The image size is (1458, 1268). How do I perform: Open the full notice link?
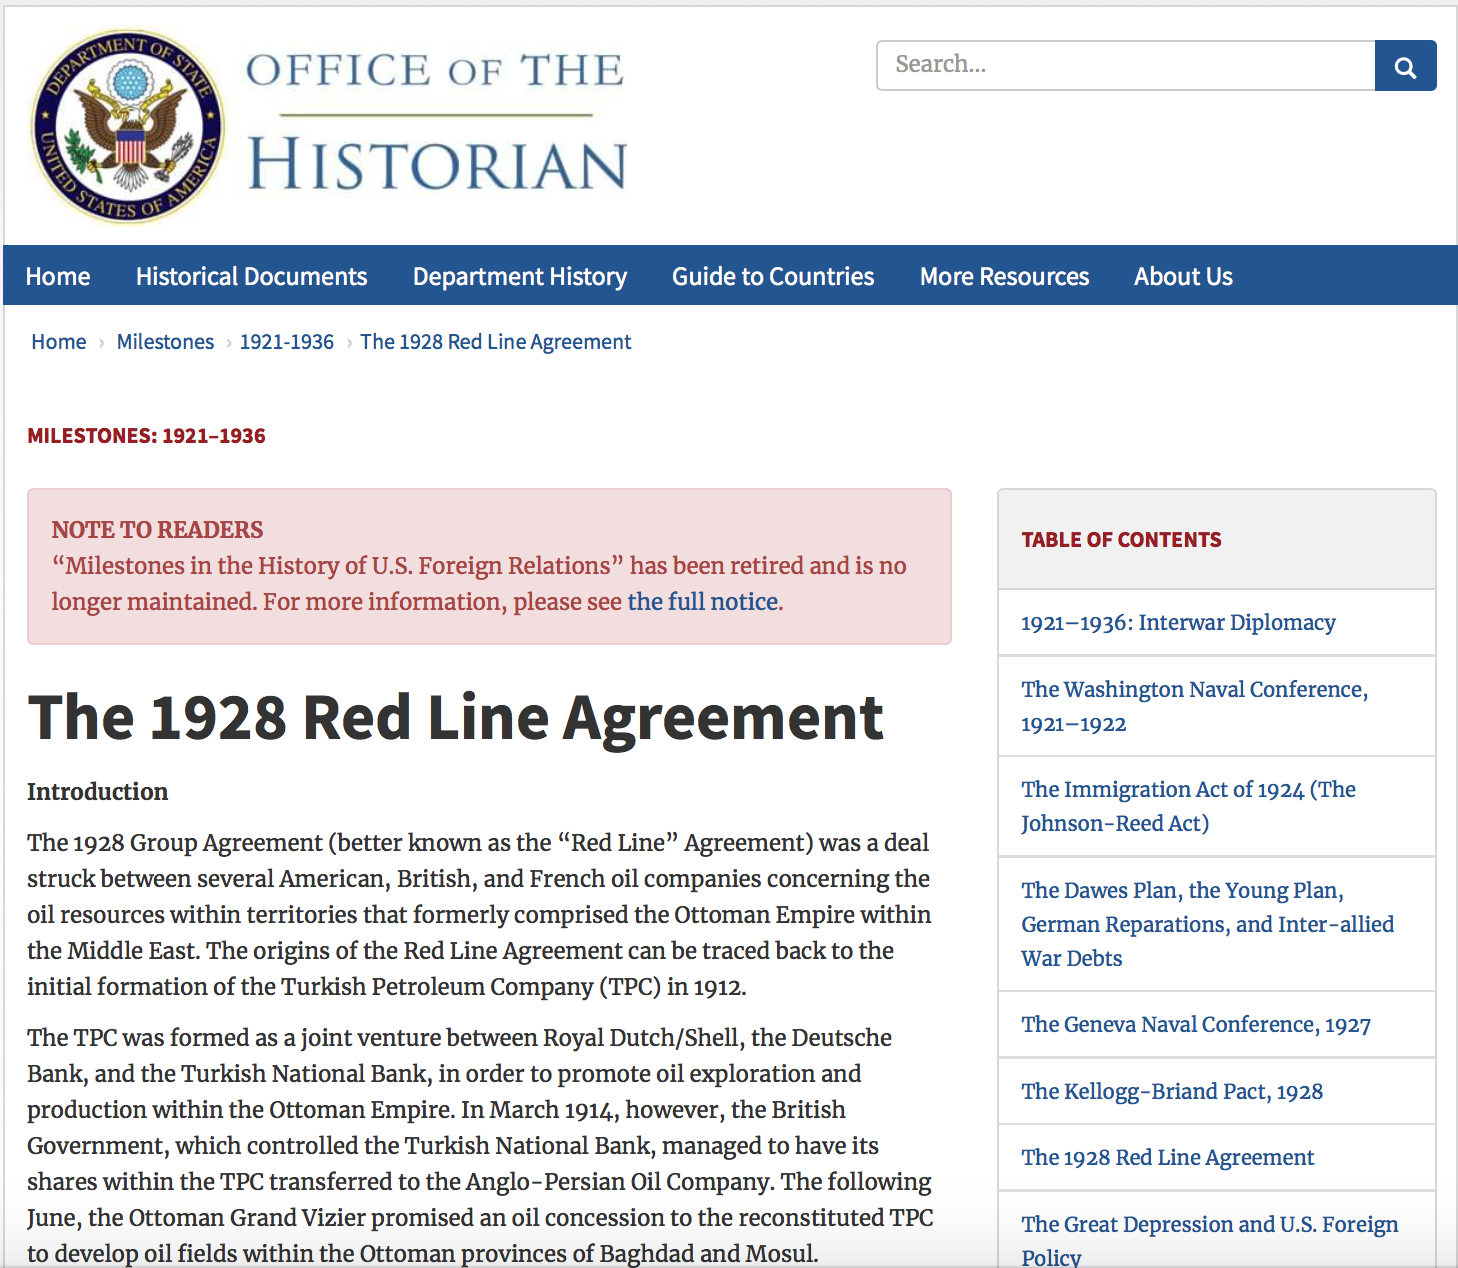point(703,602)
